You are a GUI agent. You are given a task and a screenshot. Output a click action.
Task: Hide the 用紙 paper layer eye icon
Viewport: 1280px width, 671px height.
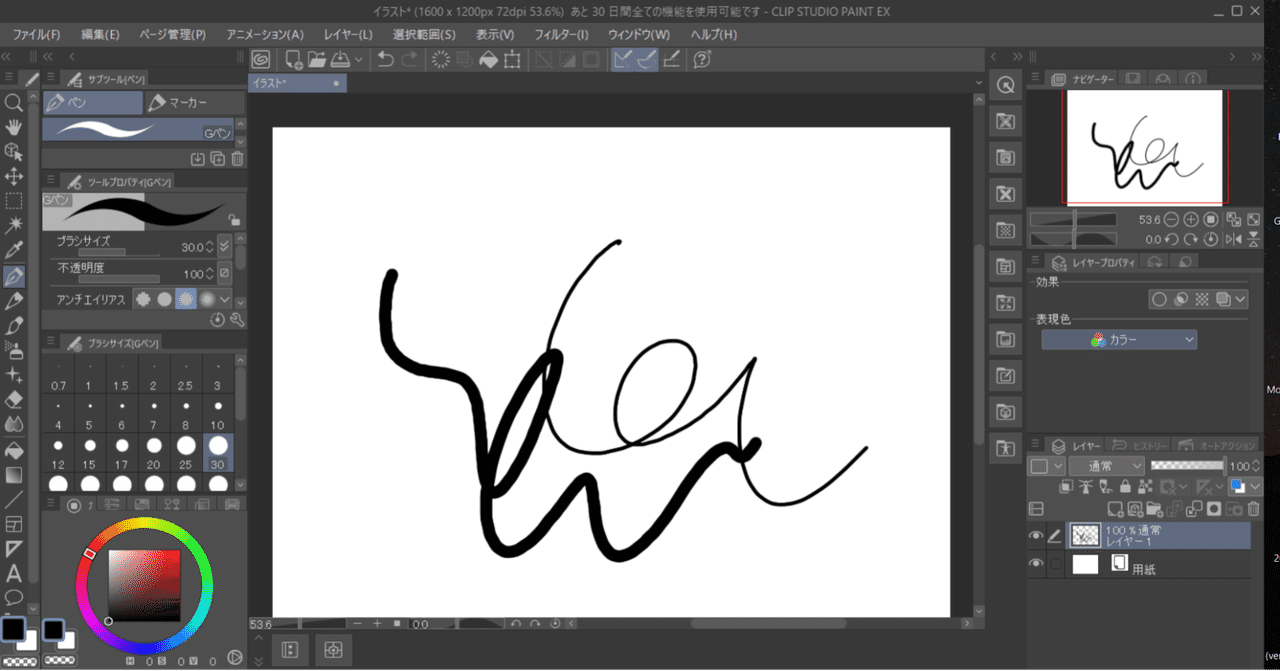tap(1036, 564)
